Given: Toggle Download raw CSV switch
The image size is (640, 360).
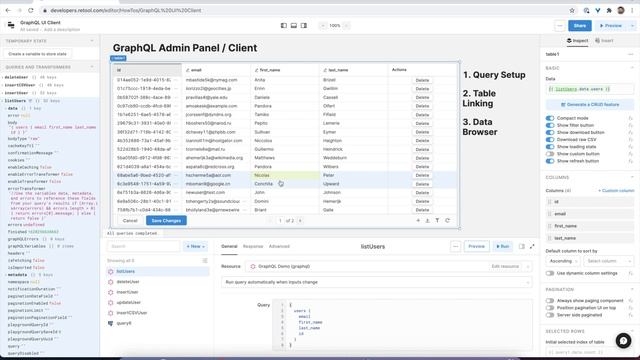Looking at the screenshot, I should pyautogui.click(x=550, y=140).
